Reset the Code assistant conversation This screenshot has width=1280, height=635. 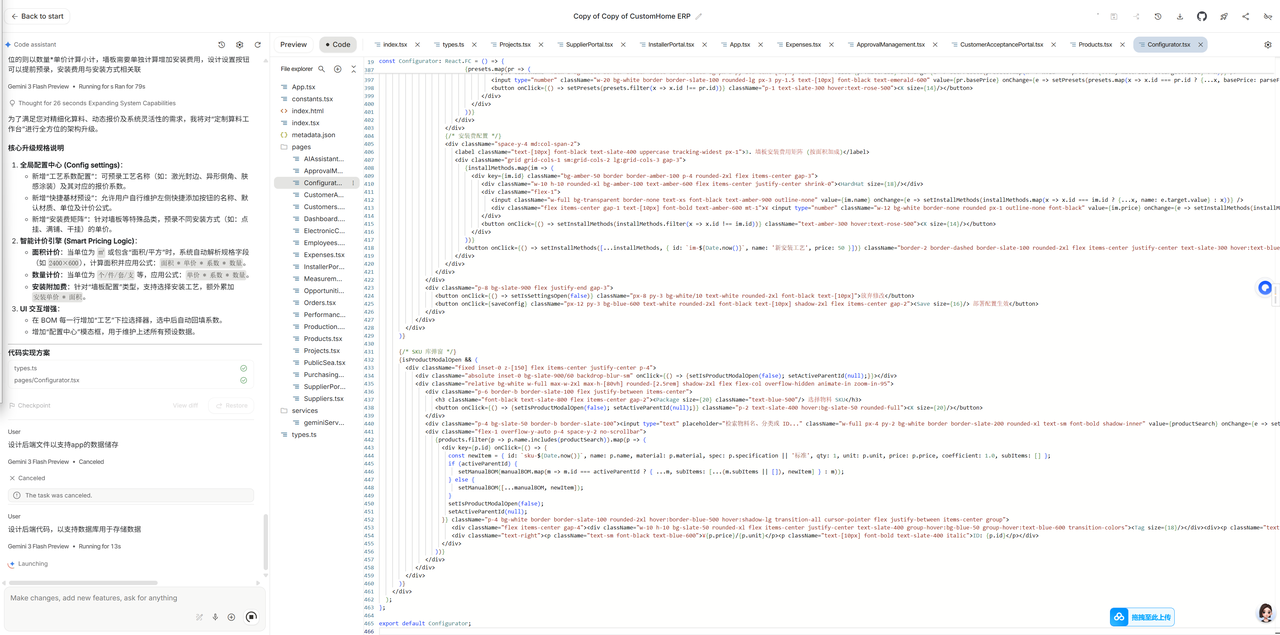point(258,45)
